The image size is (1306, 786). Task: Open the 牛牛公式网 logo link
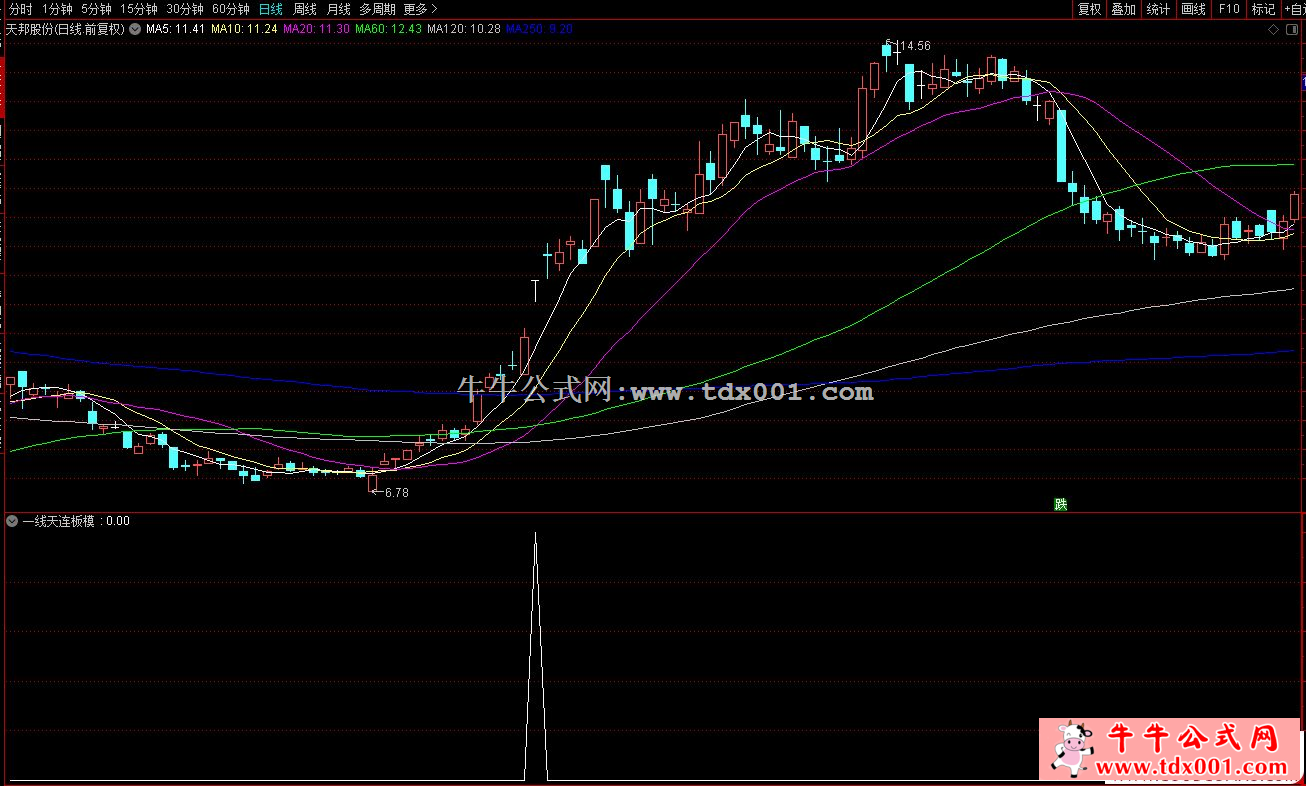point(1172,748)
